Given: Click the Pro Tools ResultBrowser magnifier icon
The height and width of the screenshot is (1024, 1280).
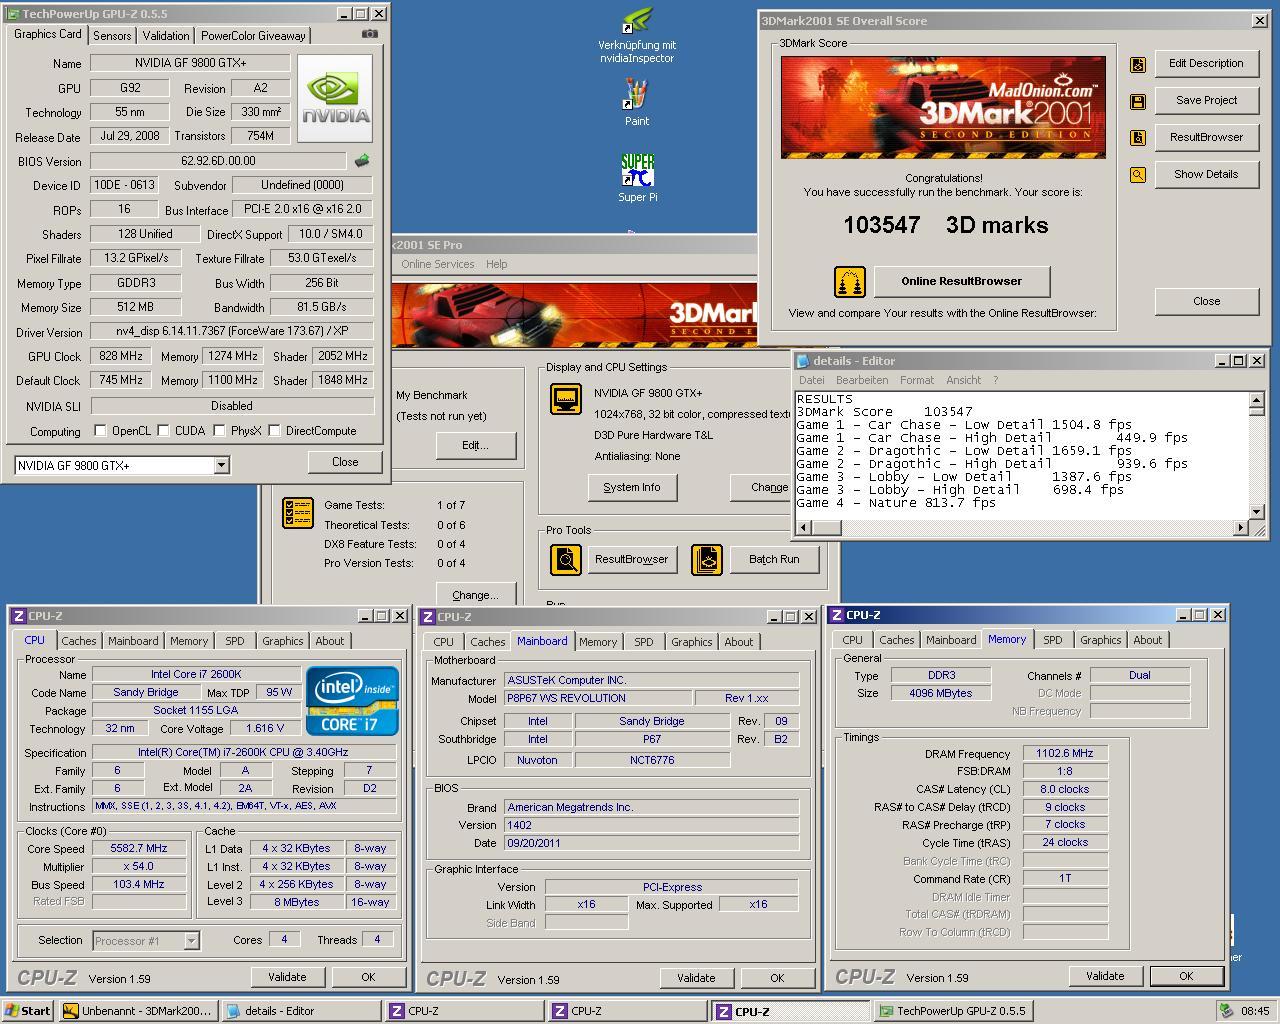Looking at the screenshot, I should [x=566, y=559].
